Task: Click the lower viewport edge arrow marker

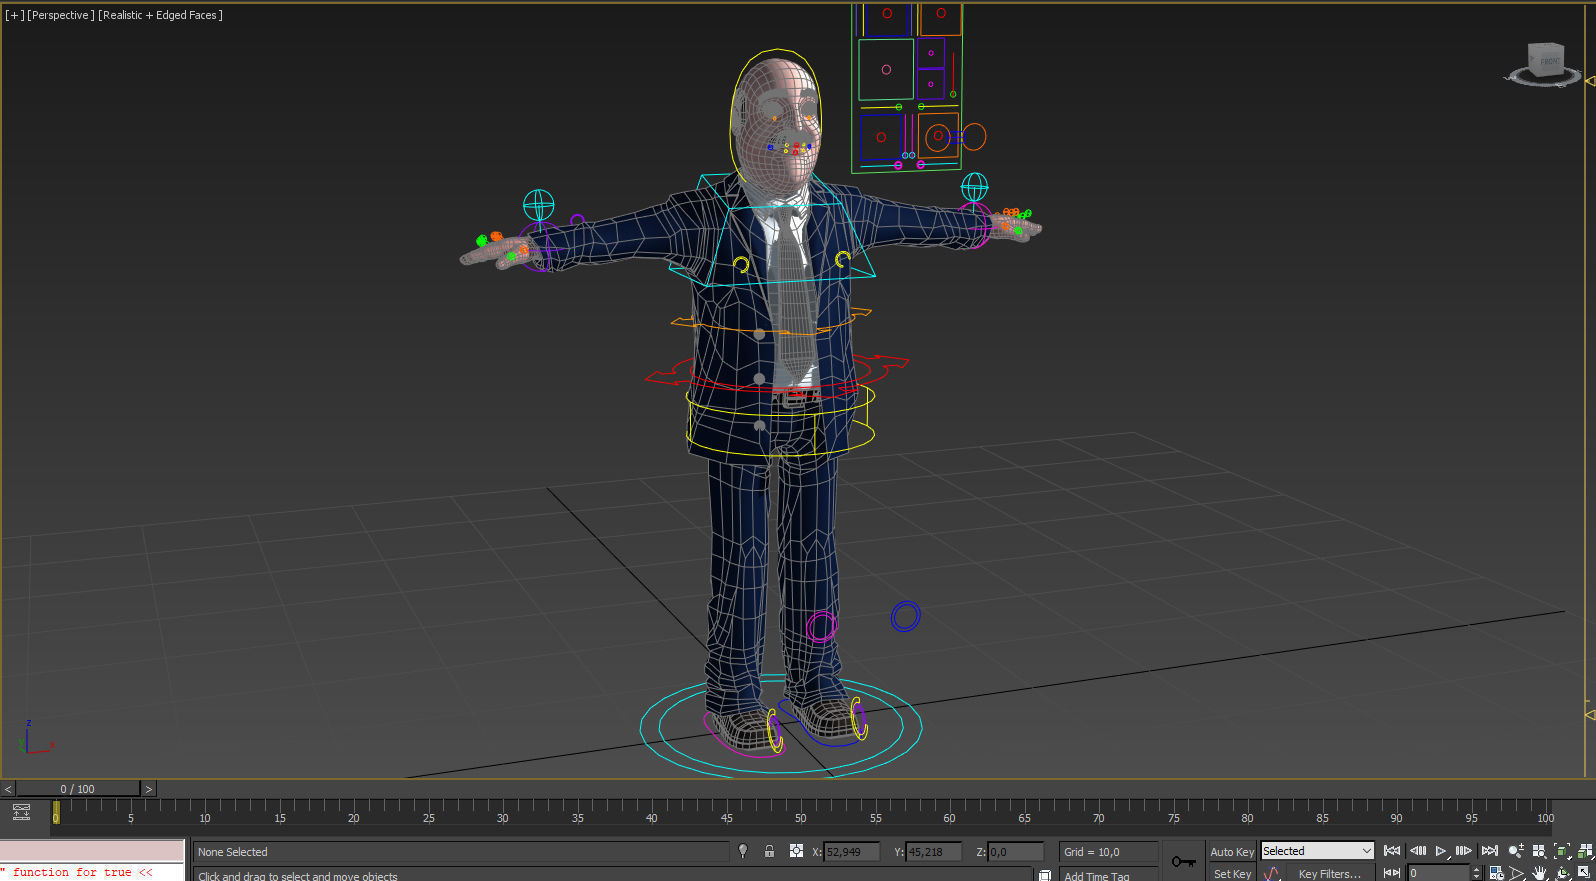Action: [1589, 714]
